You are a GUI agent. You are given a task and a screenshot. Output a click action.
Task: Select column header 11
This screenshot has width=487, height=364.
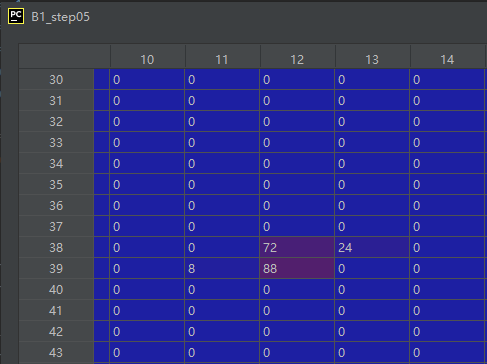(x=222, y=60)
